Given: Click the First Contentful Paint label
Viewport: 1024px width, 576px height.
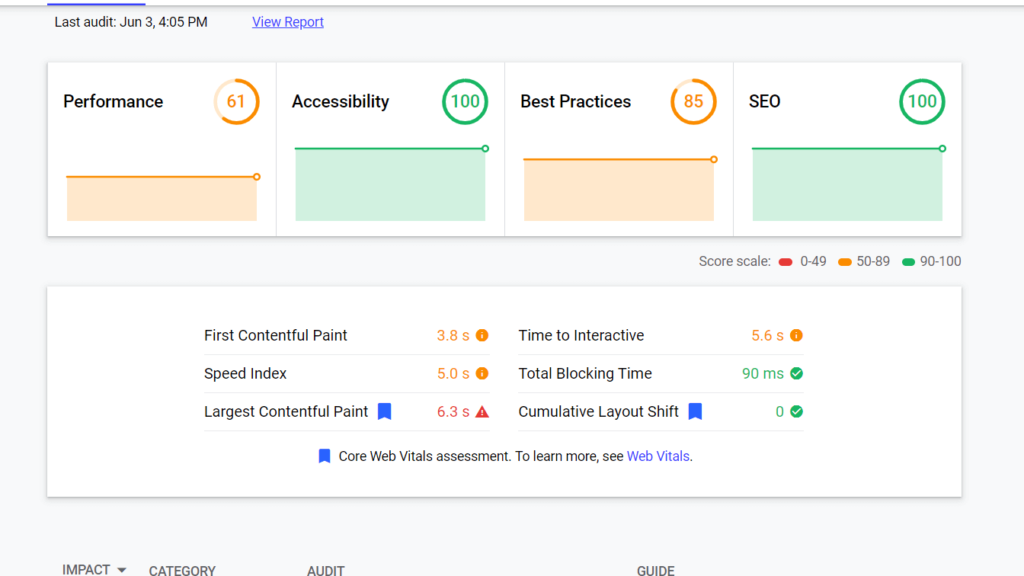Looking at the screenshot, I should tap(276, 335).
